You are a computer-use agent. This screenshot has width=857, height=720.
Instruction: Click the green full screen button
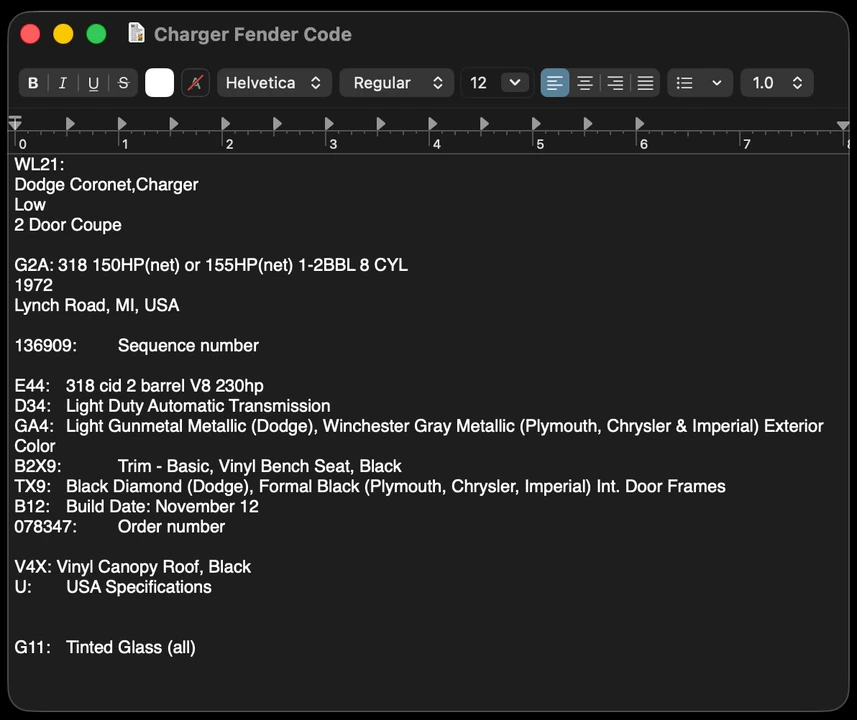[96, 33]
